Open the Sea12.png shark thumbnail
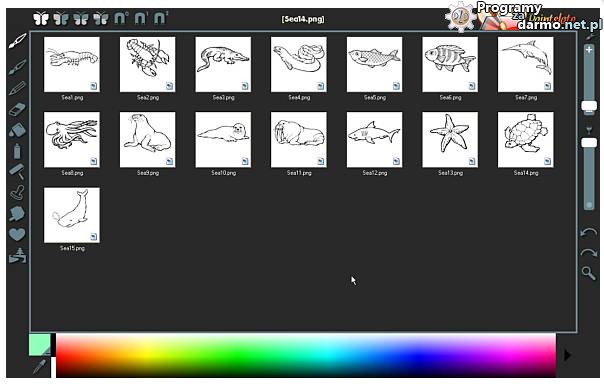 pos(374,140)
